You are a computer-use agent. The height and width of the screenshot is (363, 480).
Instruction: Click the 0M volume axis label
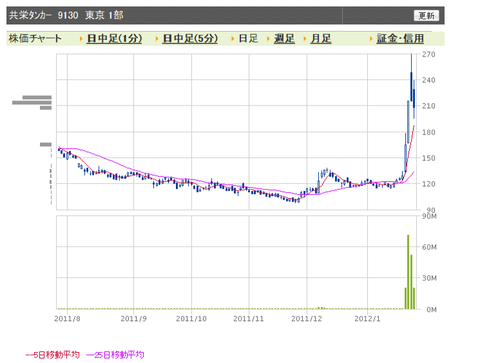tap(431, 310)
